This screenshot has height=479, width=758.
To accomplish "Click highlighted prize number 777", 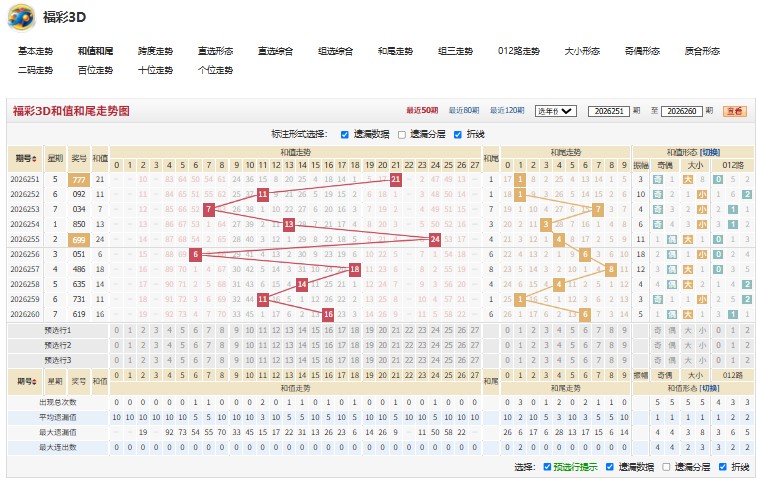I will (x=79, y=180).
